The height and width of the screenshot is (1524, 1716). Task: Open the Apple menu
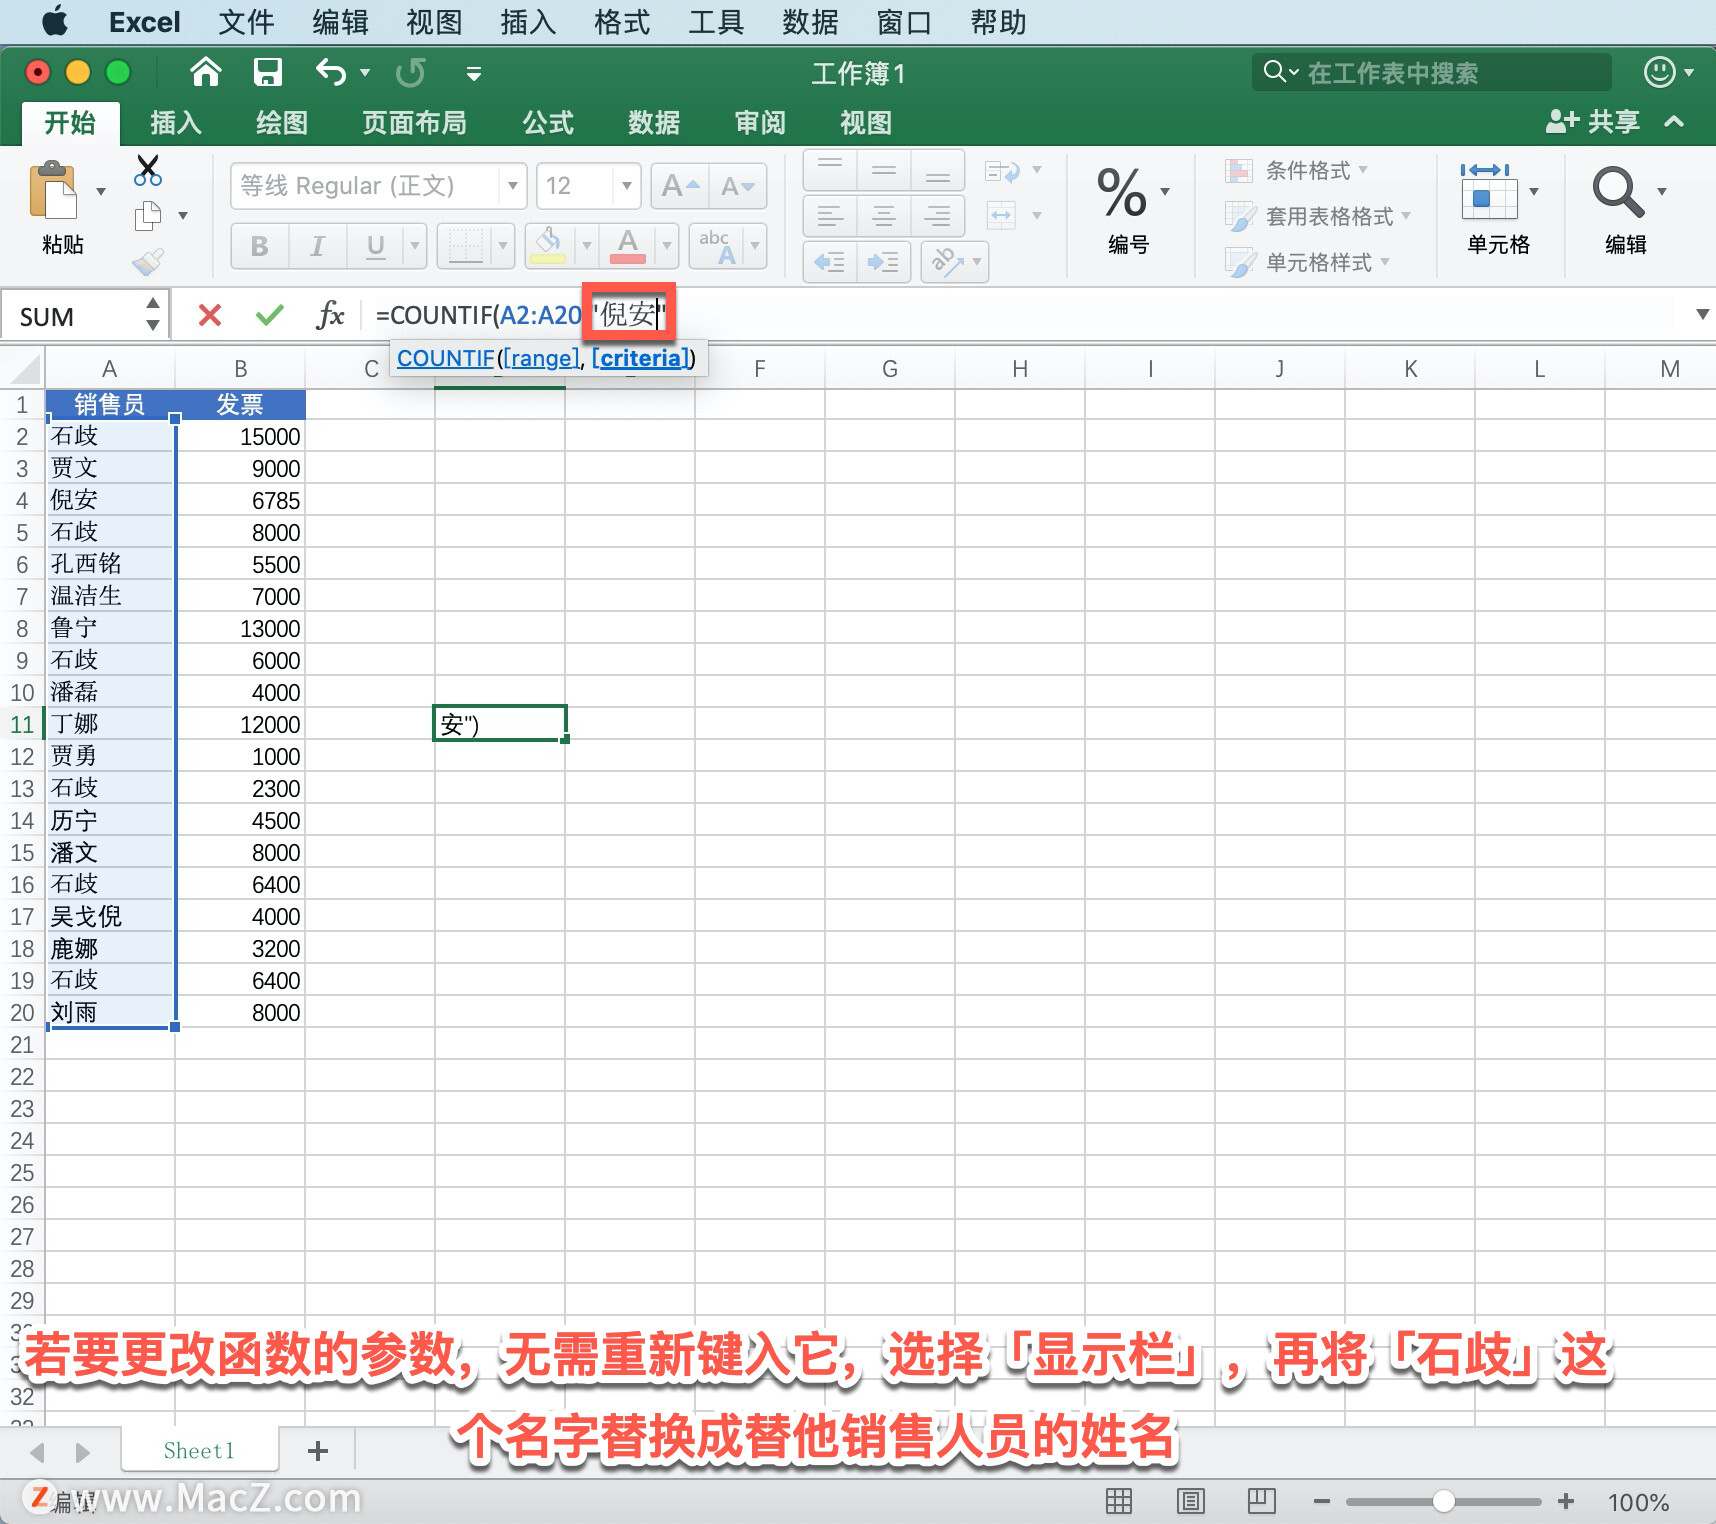[x=54, y=21]
